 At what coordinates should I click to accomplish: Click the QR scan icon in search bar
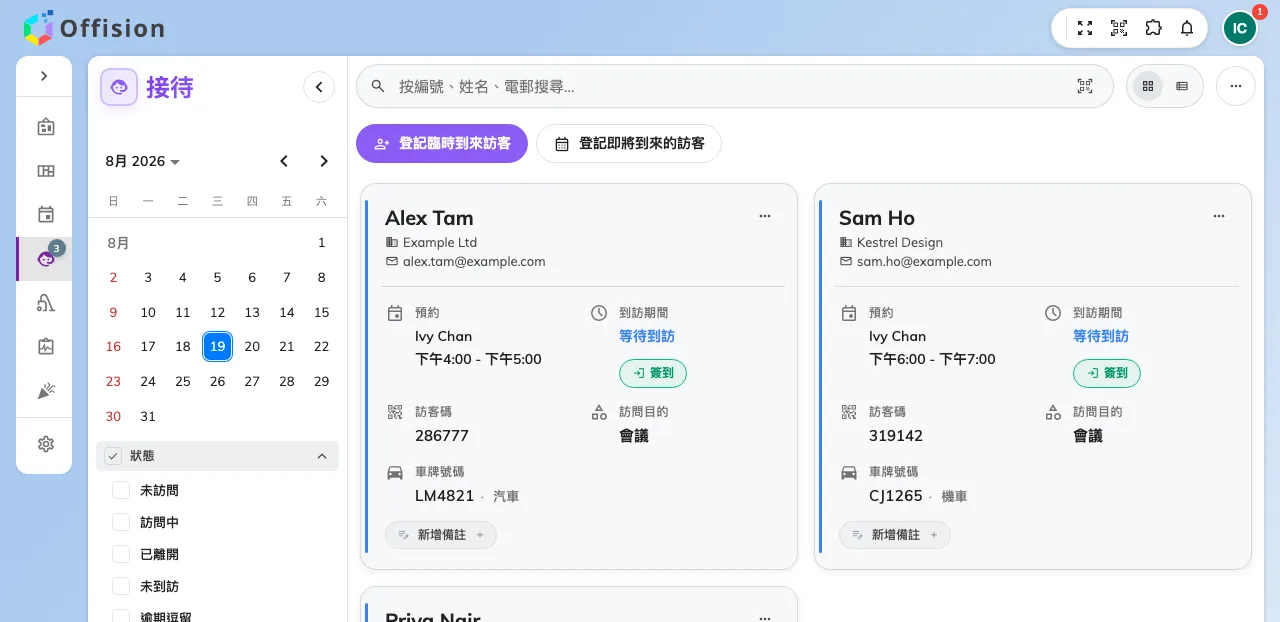point(1085,86)
